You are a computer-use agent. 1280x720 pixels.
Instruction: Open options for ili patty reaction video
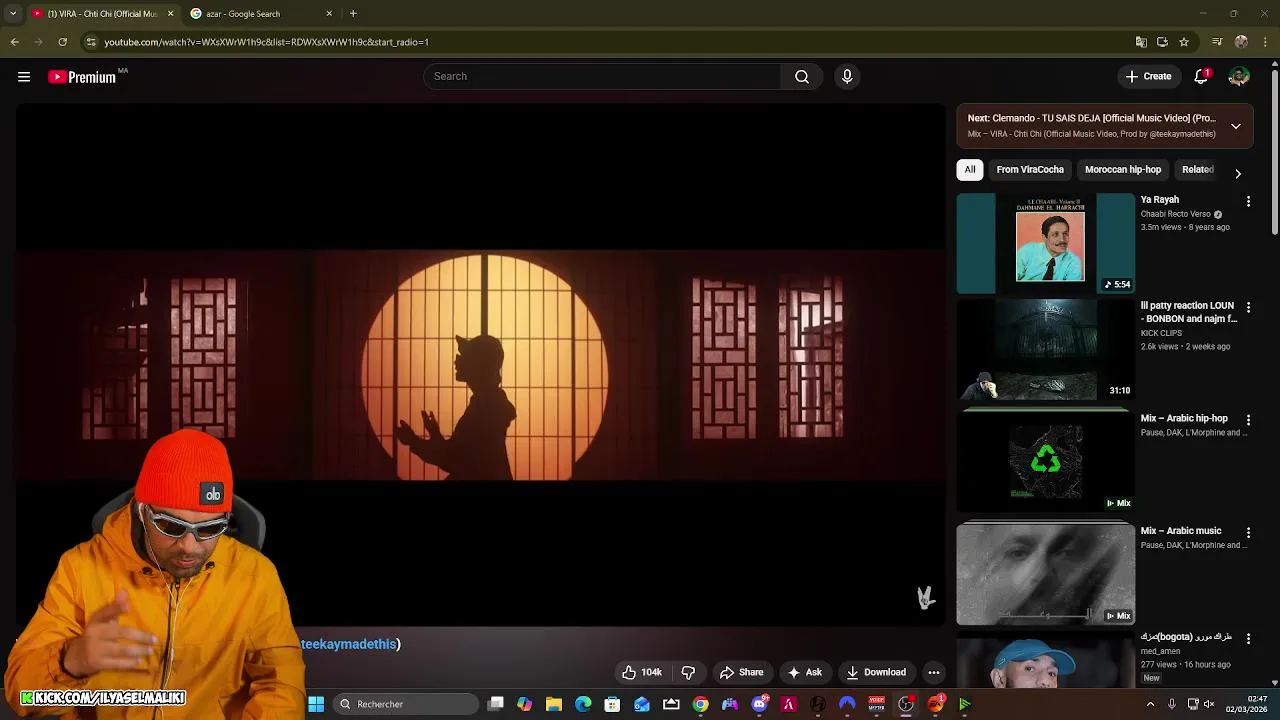(1248, 308)
